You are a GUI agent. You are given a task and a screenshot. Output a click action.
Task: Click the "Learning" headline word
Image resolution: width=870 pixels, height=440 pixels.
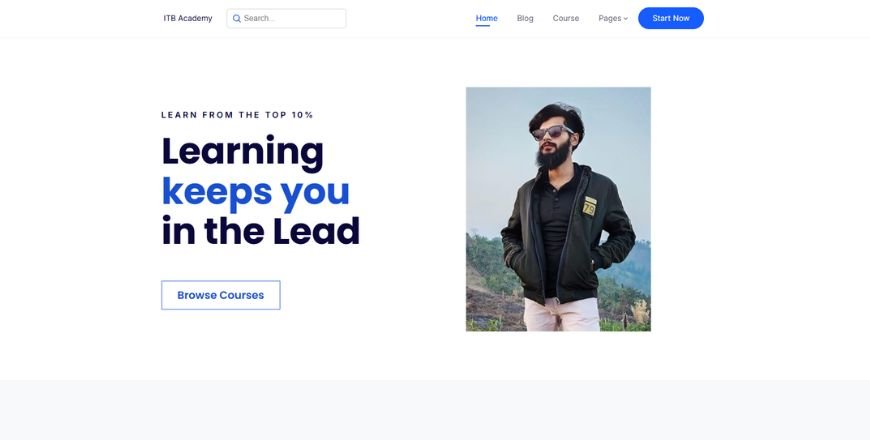pos(242,151)
